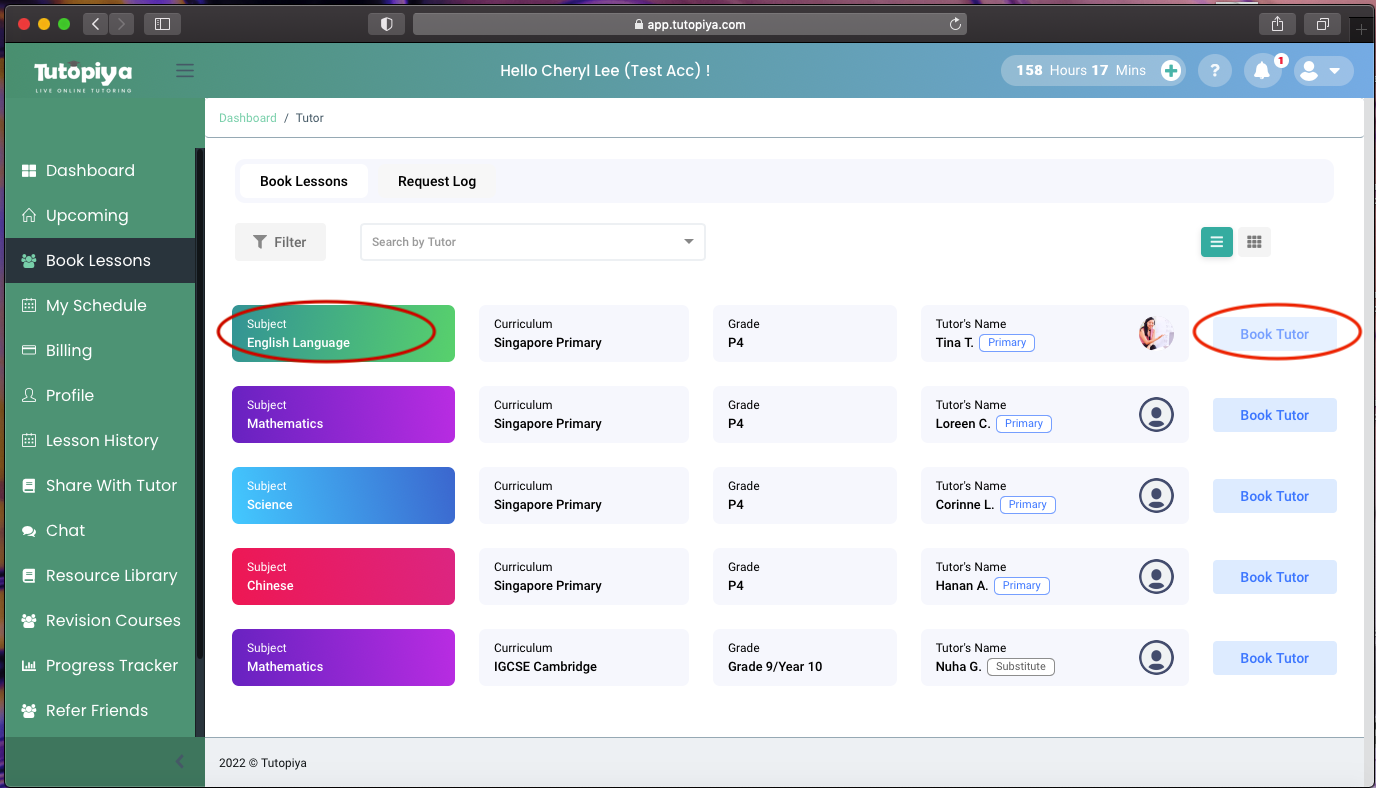
Task: Open the notifications bell icon
Action: click(x=1262, y=71)
